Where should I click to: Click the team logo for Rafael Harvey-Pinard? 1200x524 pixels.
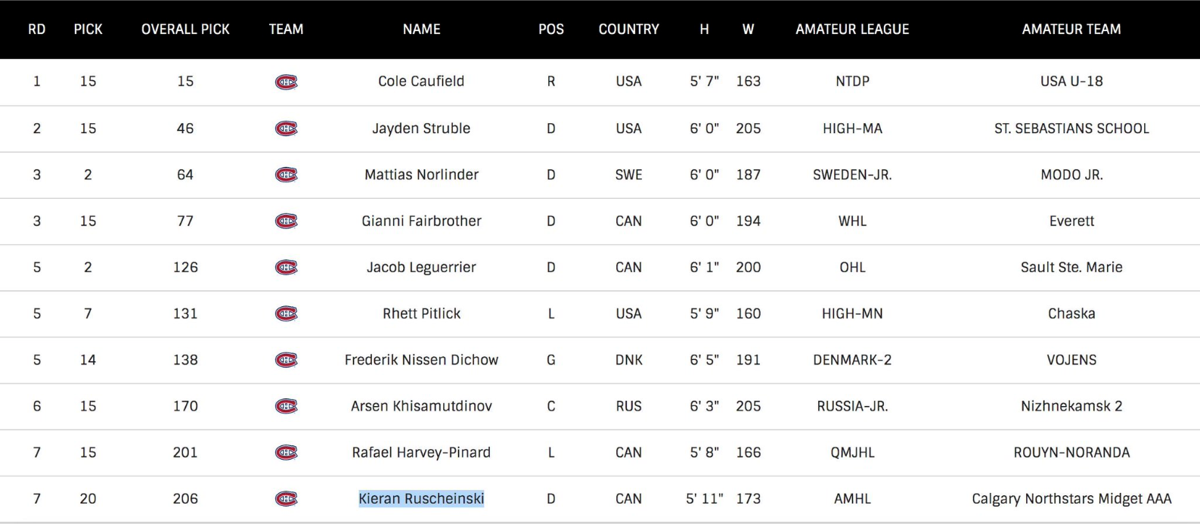pyautogui.click(x=286, y=453)
